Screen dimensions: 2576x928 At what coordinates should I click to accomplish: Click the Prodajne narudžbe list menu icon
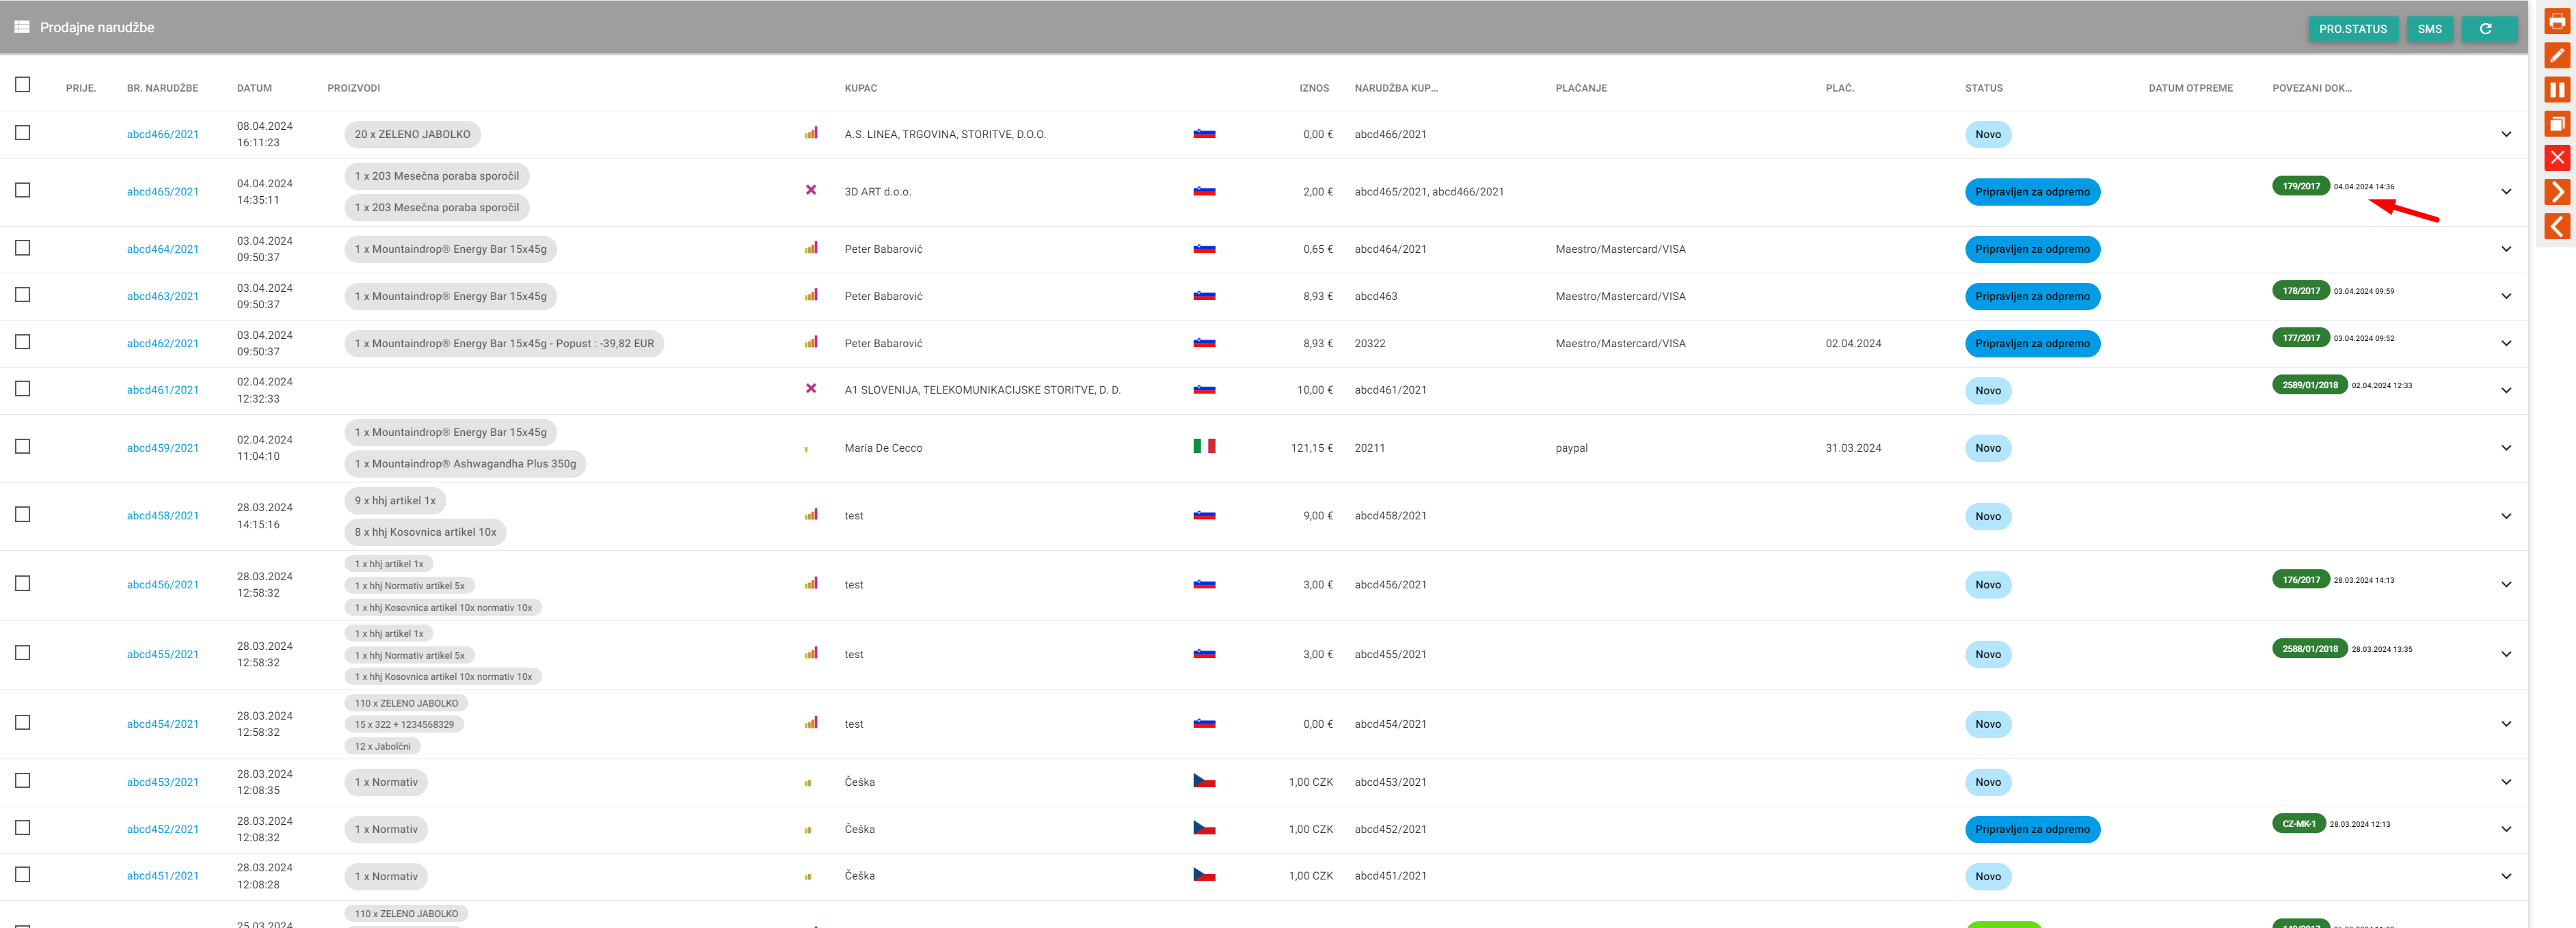21,27
